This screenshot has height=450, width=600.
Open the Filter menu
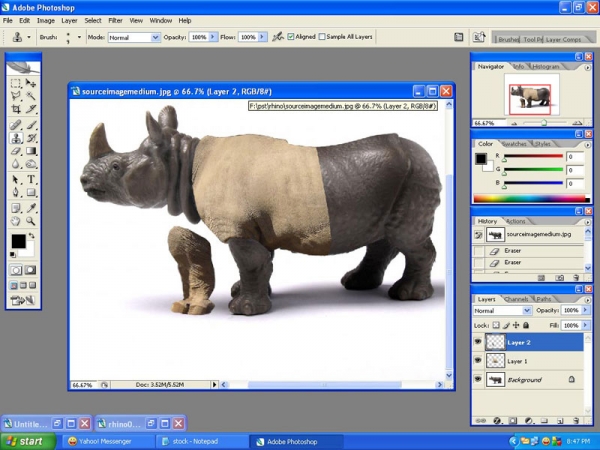point(115,21)
